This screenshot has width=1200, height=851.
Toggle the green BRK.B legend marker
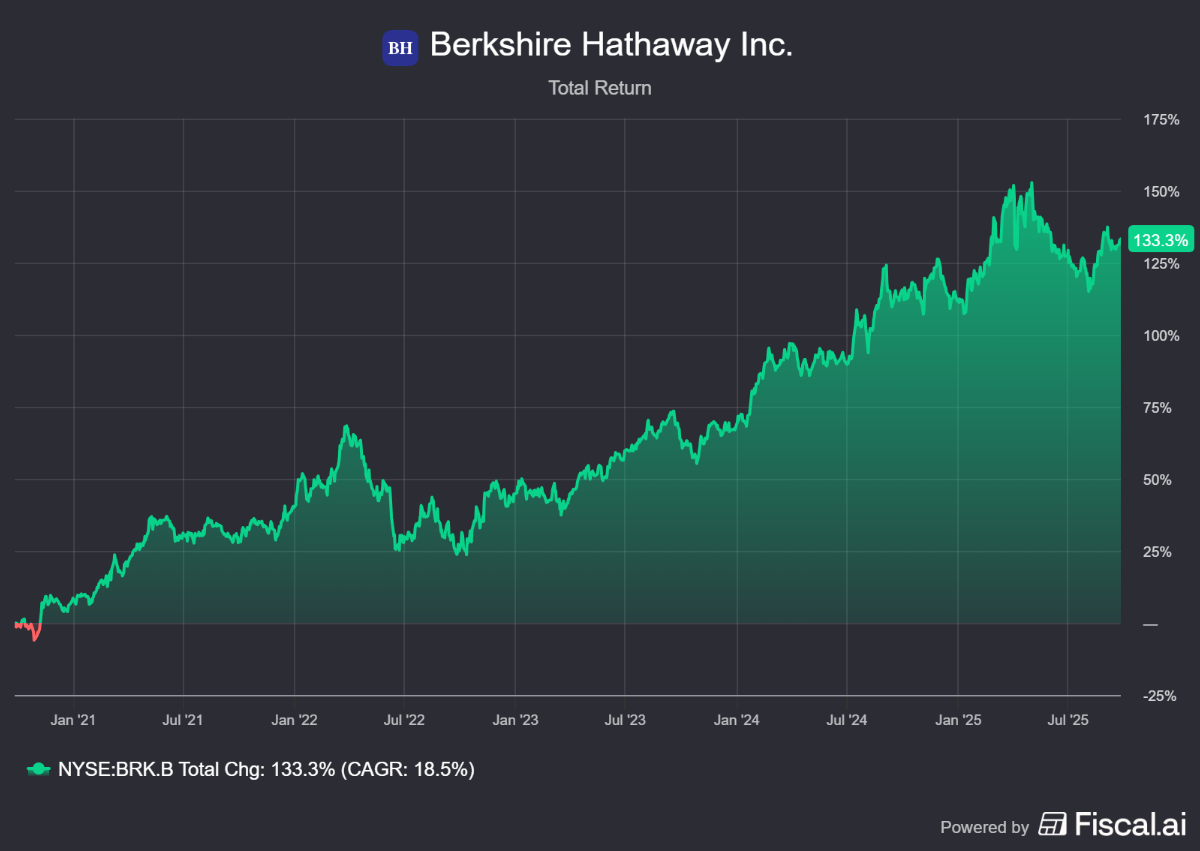[37, 770]
